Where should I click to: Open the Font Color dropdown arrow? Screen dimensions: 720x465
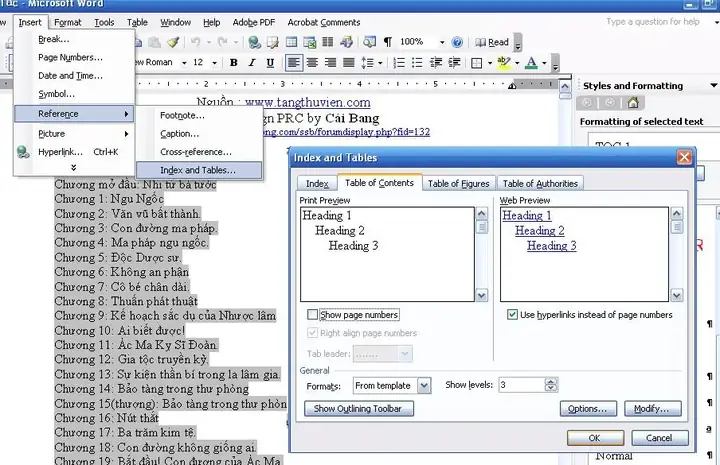pyautogui.click(x=545, y=63)
